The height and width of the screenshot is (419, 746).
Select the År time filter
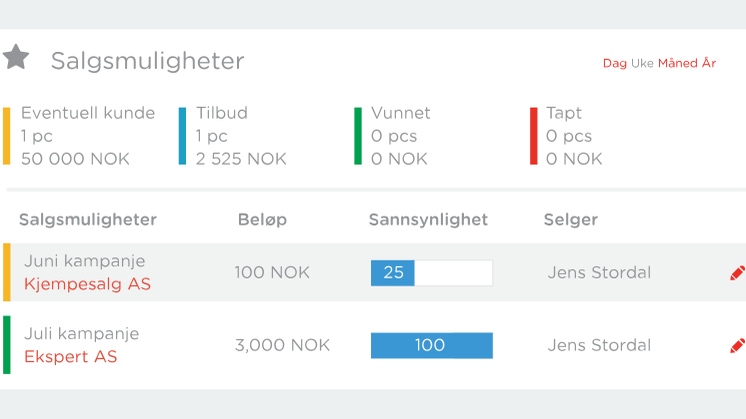coord(709,63)
